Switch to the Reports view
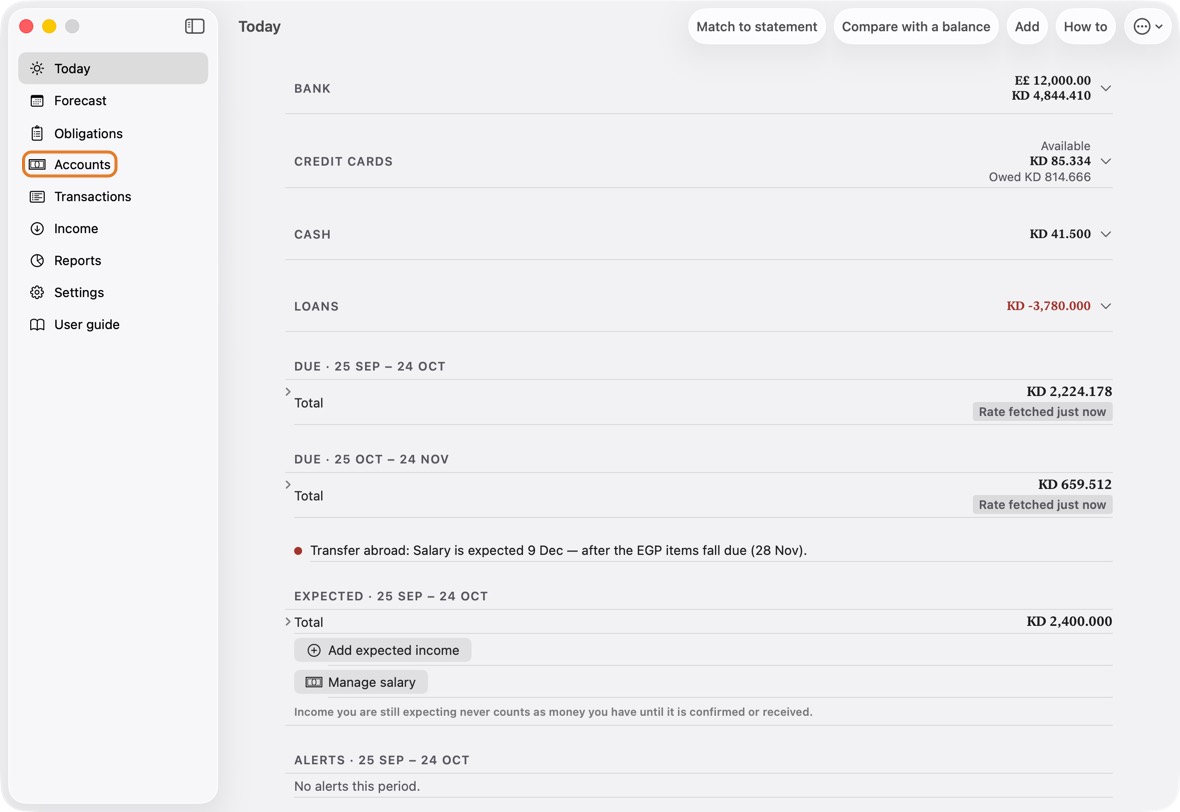The width and height of the screenshot is (1180, 812). click(113, 260)
